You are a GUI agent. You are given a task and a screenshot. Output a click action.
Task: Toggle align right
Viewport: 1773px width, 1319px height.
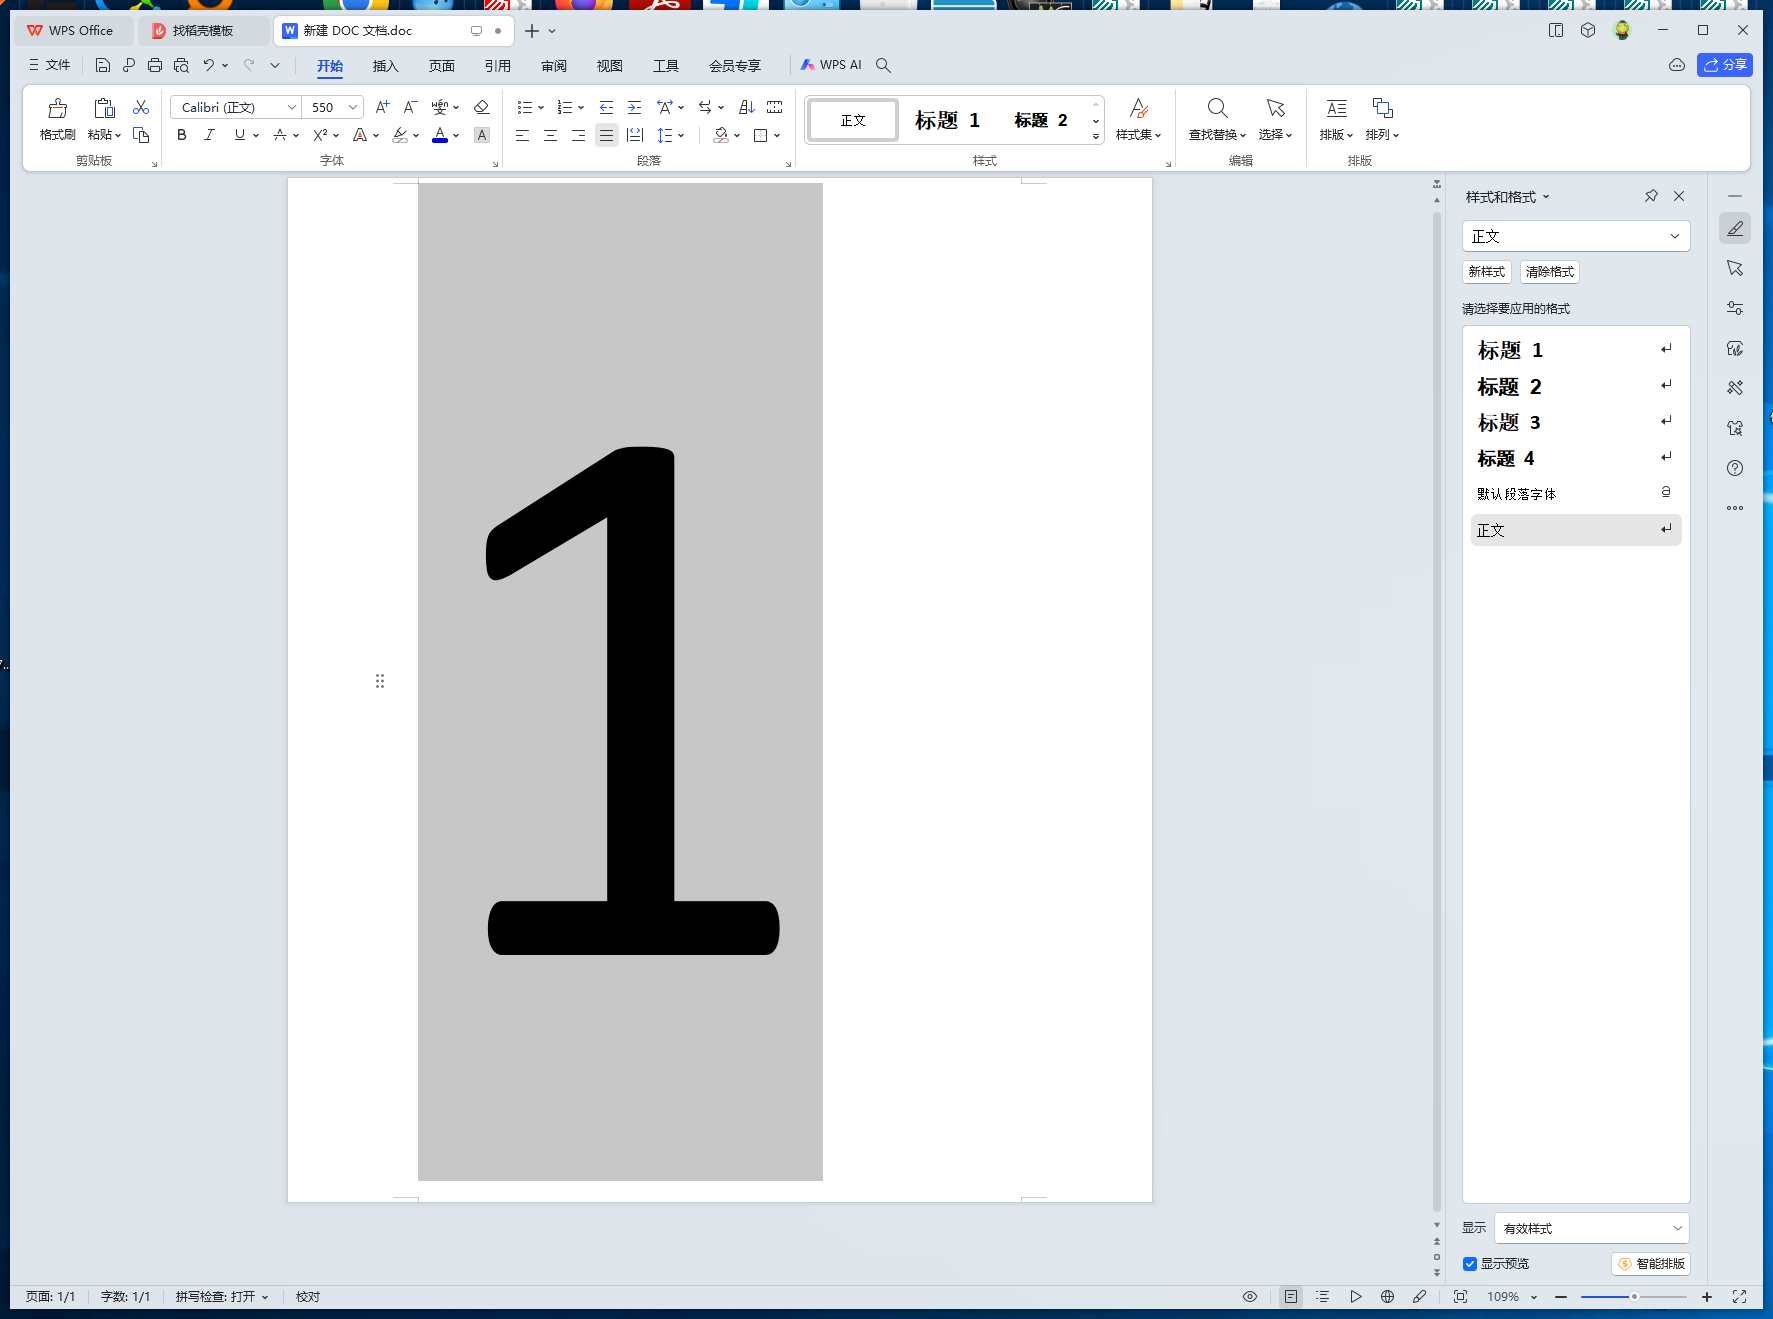click(578, 135)
